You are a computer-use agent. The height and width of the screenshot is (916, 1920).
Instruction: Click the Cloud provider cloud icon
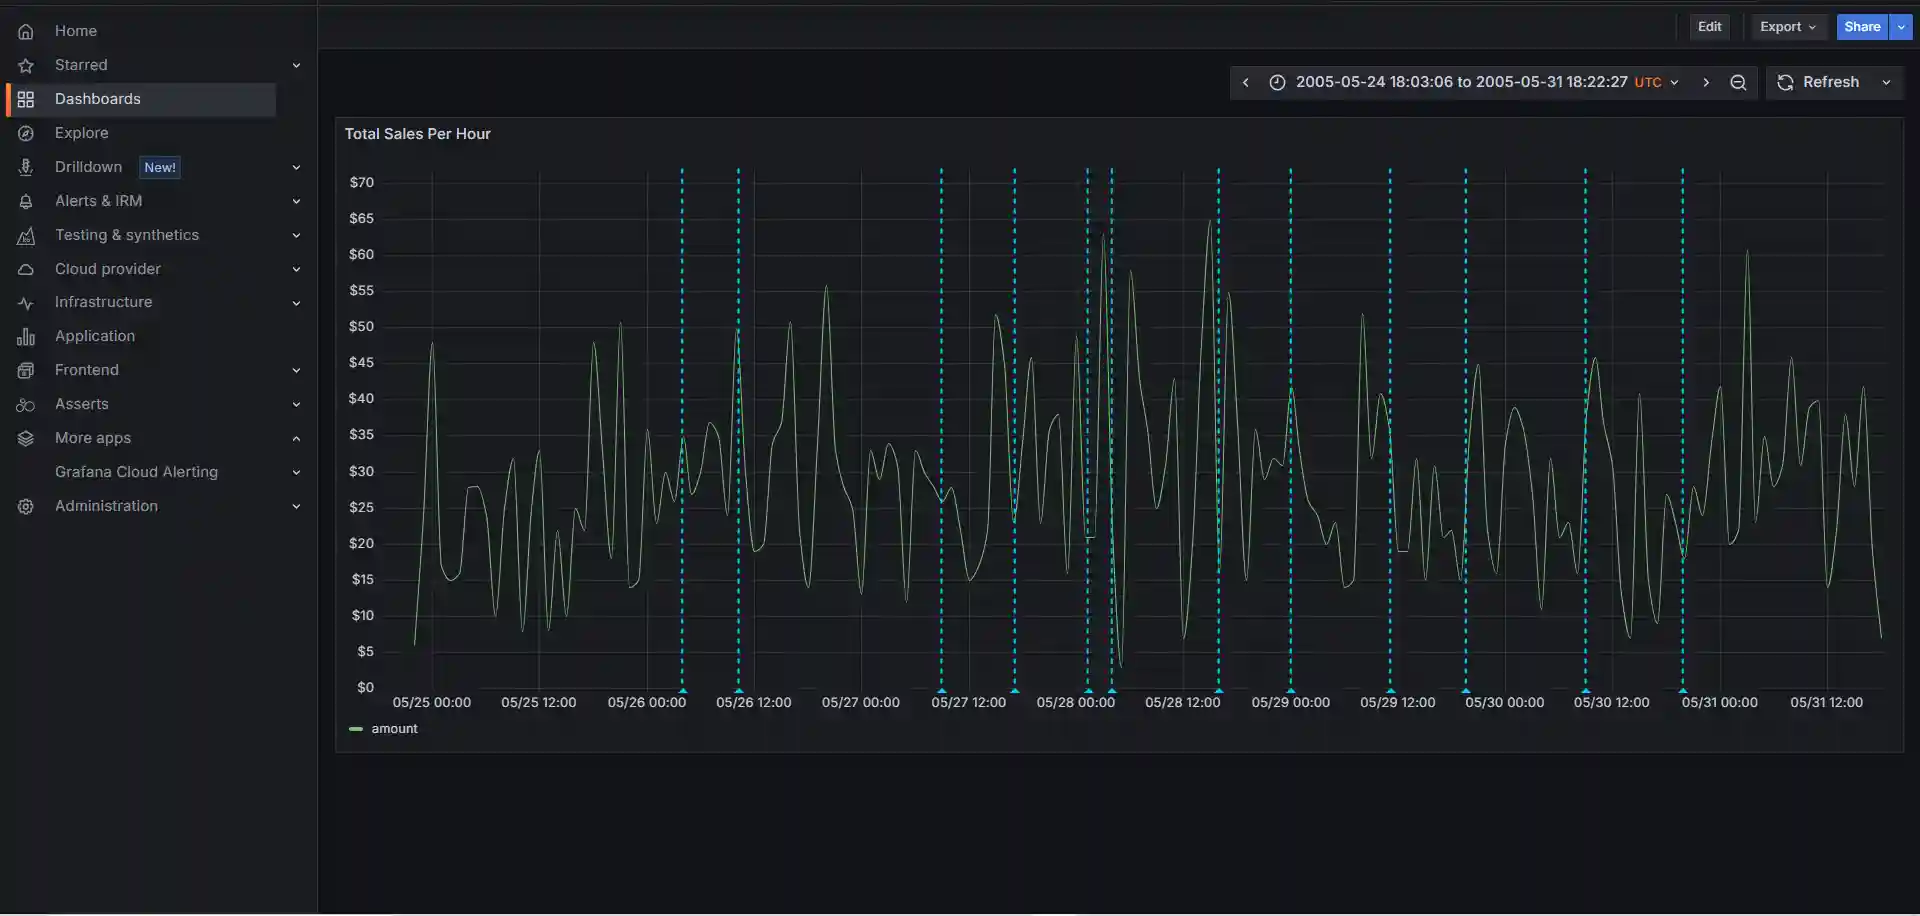coord(26,269)
